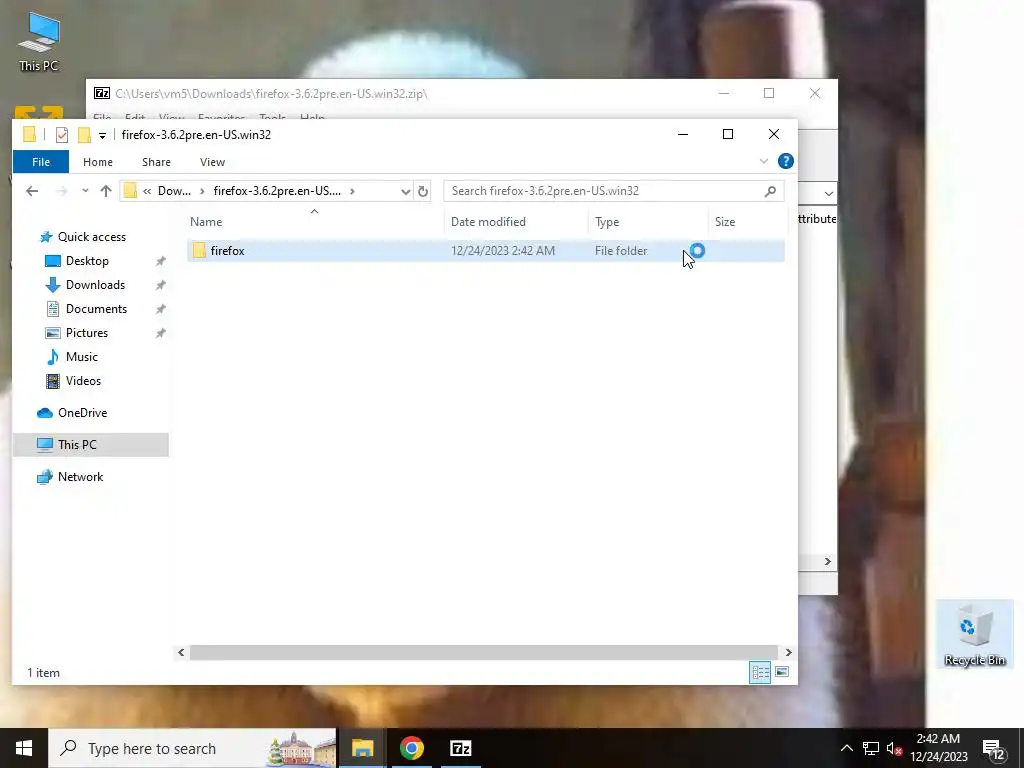Image resolution: width=1024 pixels, height=768 pixels.
Task: Show hidden system tray icons
Action: pos(846,748)
